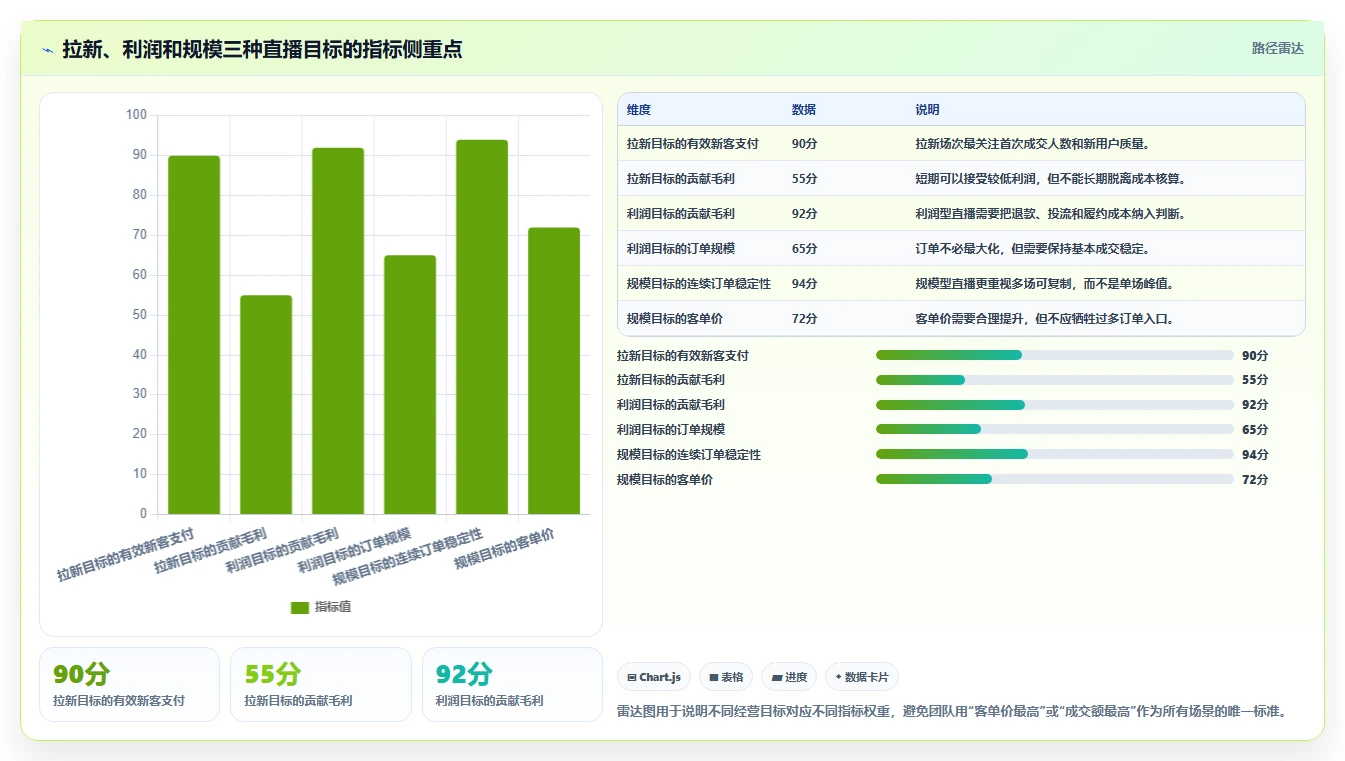The image size is (1345, 761).
Task: Click description 订单不必最大化
Action: click(x=1032, y=249)
